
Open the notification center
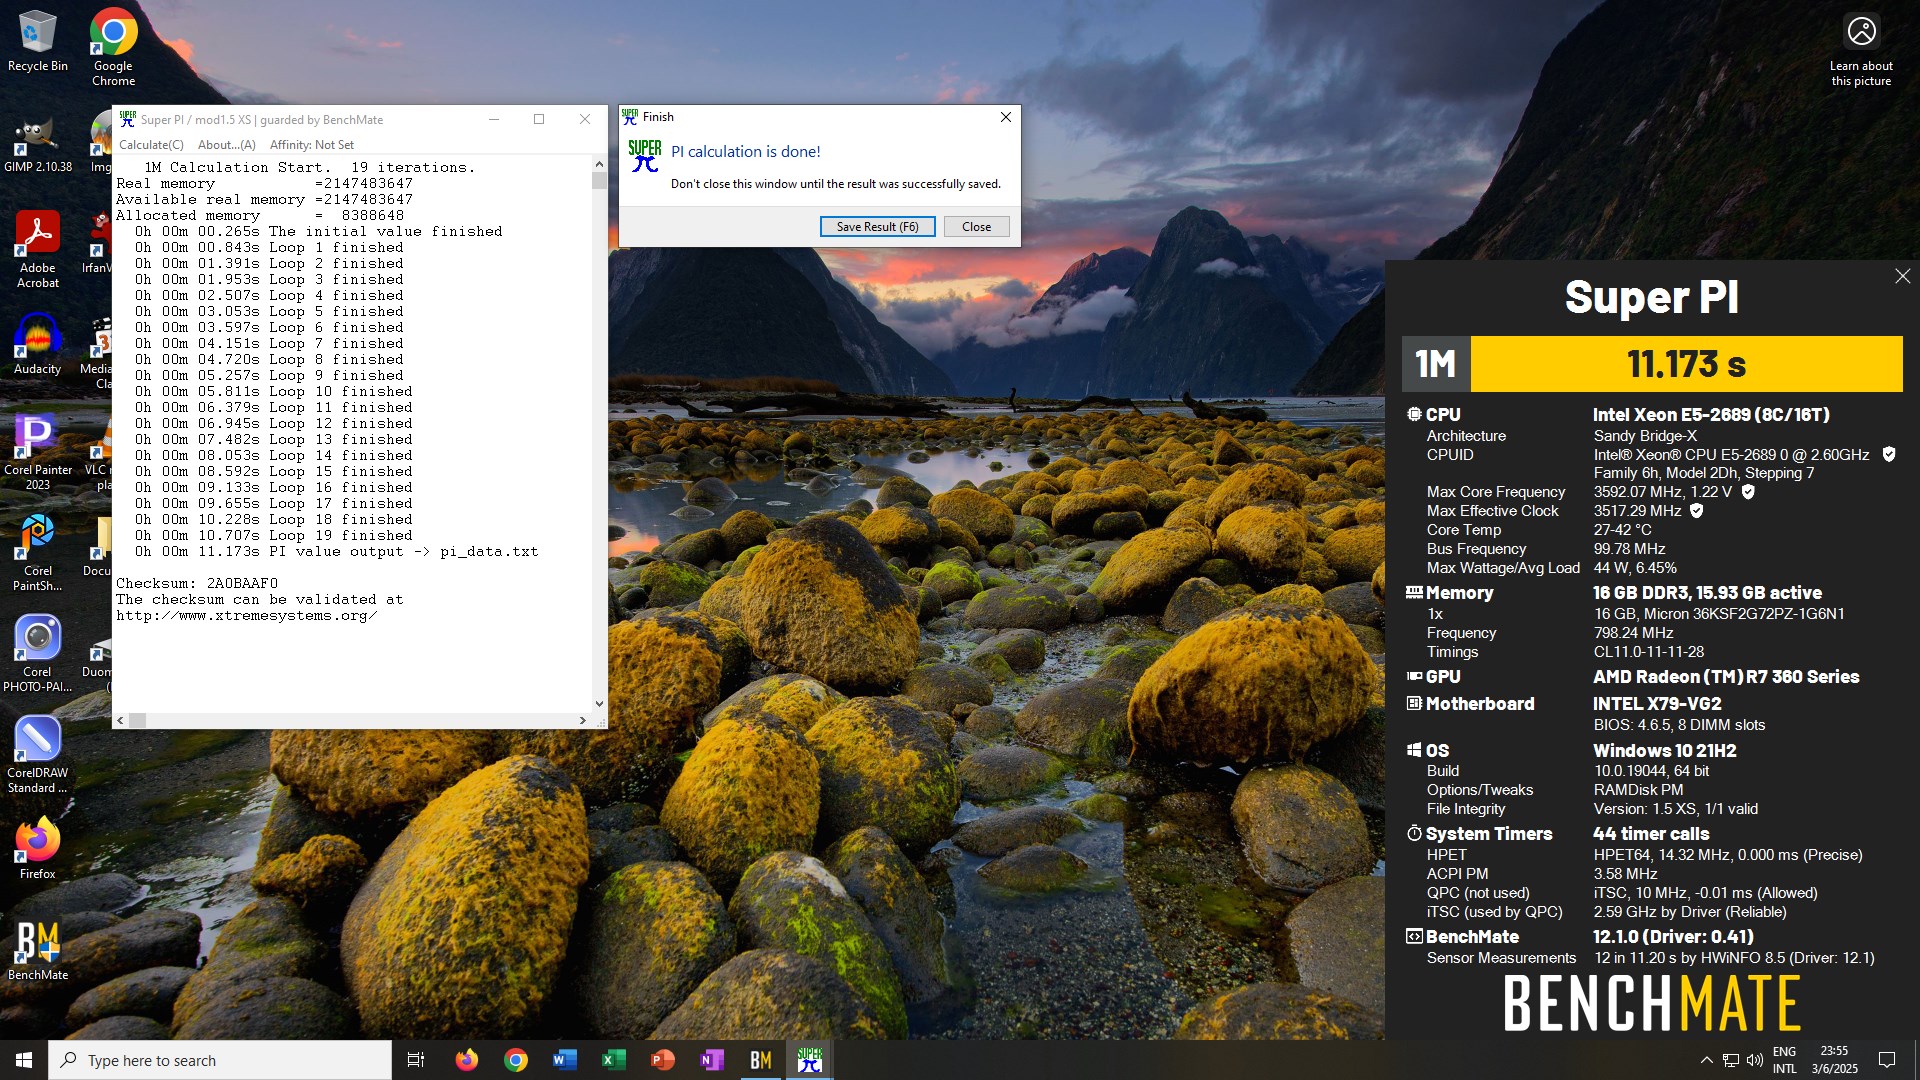click(1887, 1060)
